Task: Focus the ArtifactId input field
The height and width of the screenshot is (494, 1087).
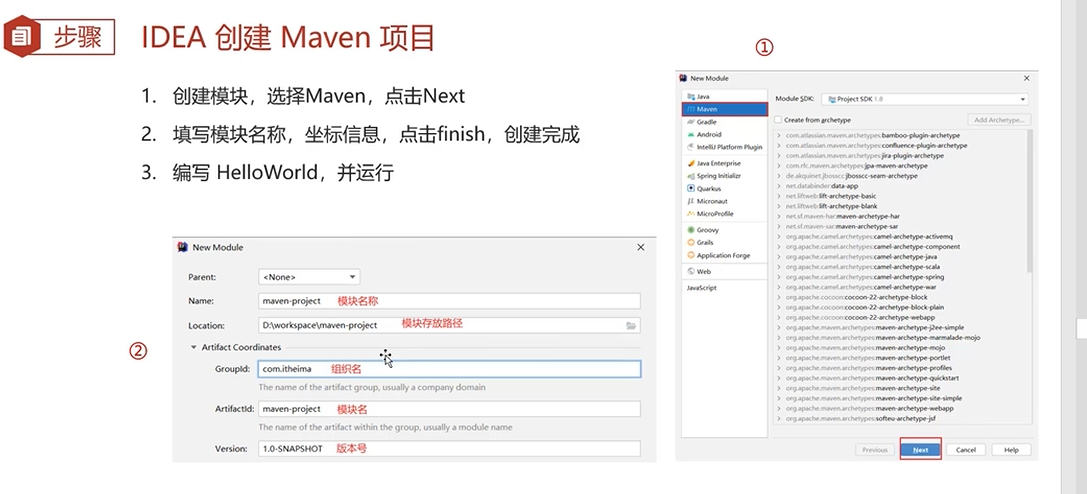Action: 449,409
